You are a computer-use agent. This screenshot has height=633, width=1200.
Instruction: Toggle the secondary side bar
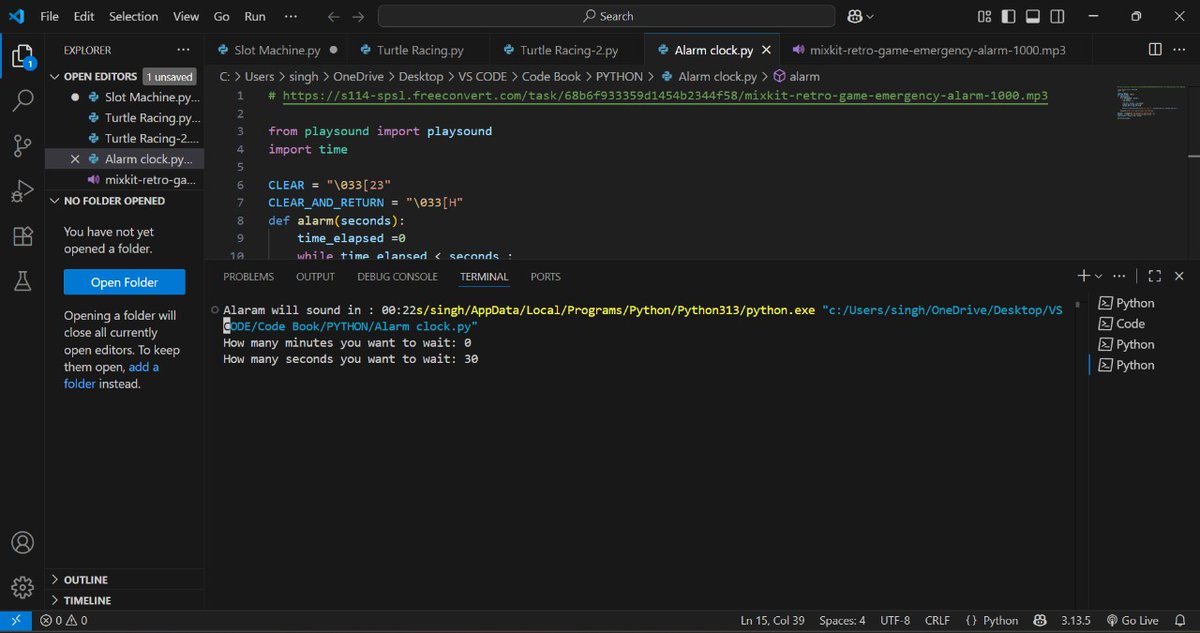(1056, 16)
